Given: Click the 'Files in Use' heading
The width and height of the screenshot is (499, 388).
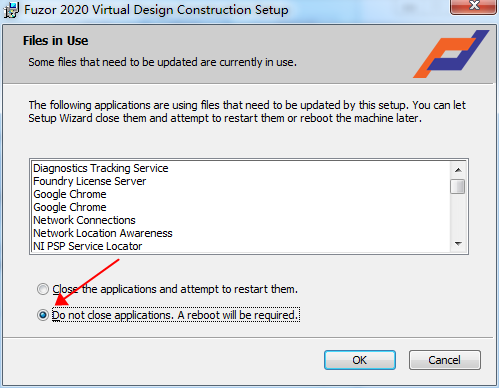Looking at the screenshot, I should point(55,41).
